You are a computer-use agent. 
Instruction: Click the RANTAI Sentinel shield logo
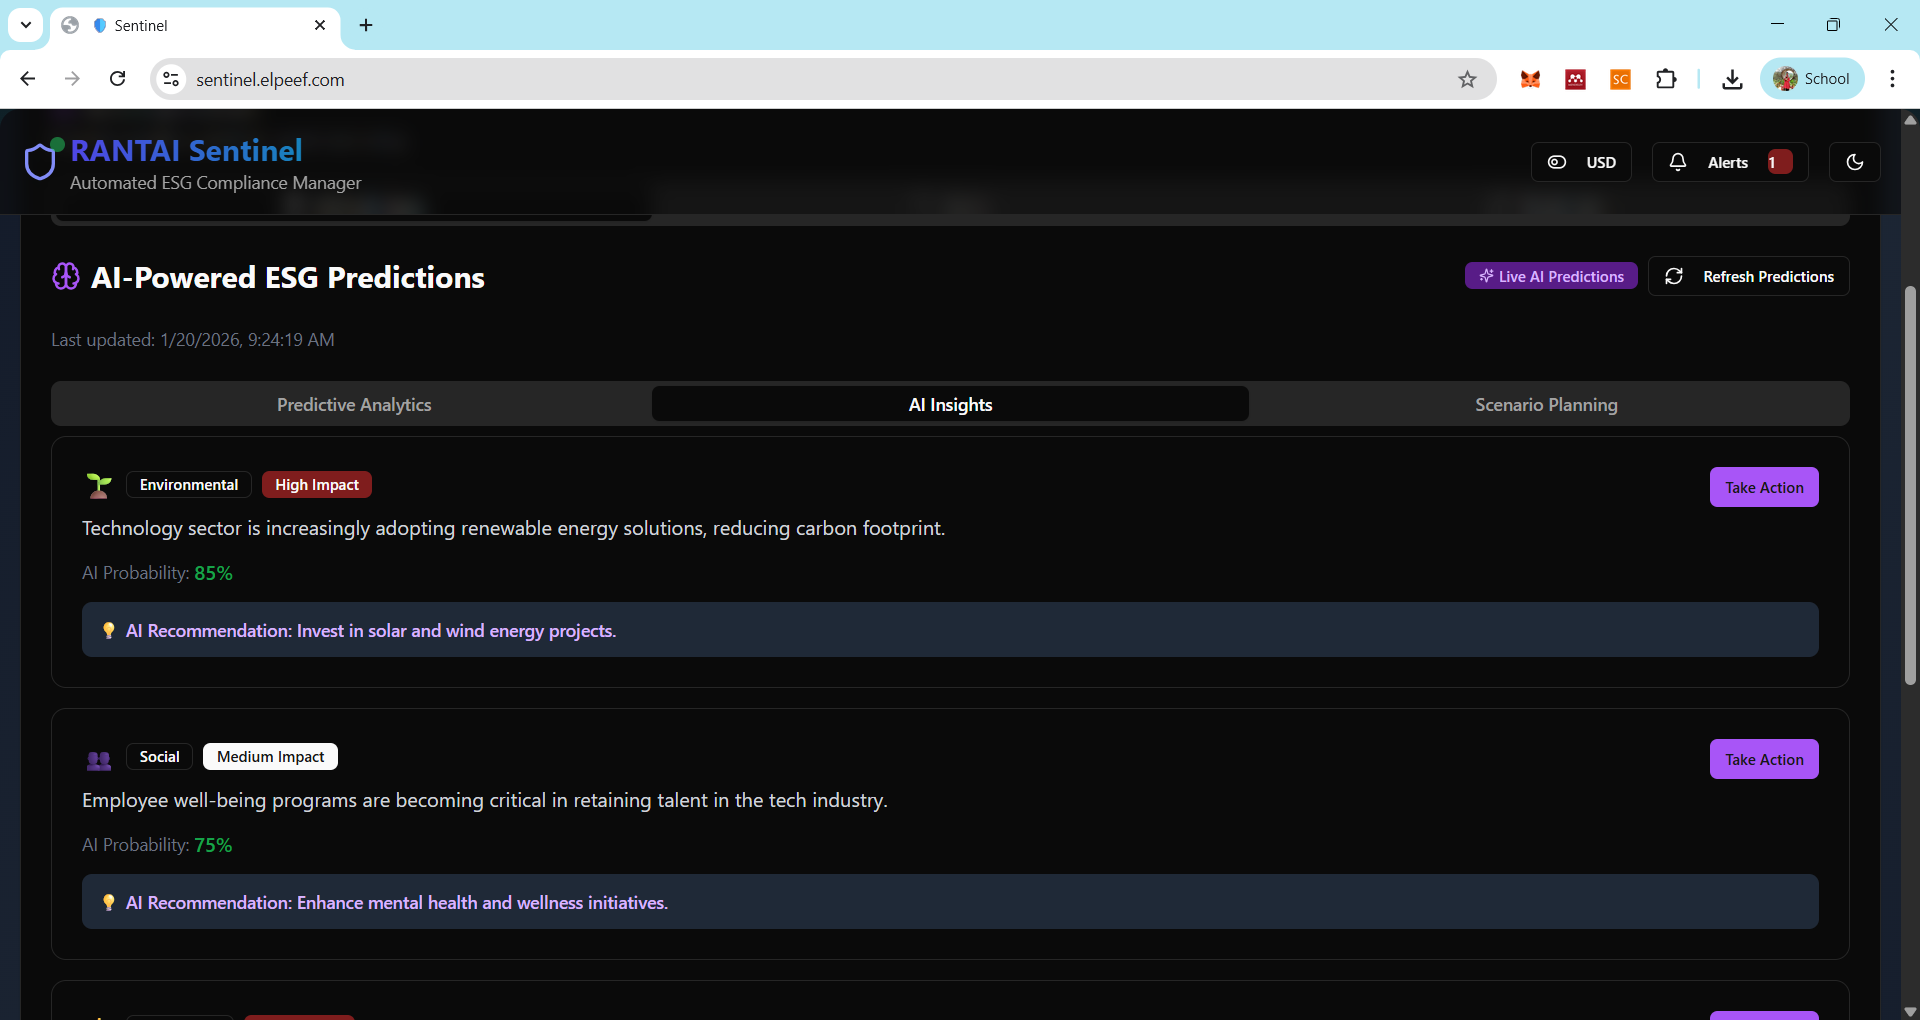pyautogui.click(x=40, y=161)
